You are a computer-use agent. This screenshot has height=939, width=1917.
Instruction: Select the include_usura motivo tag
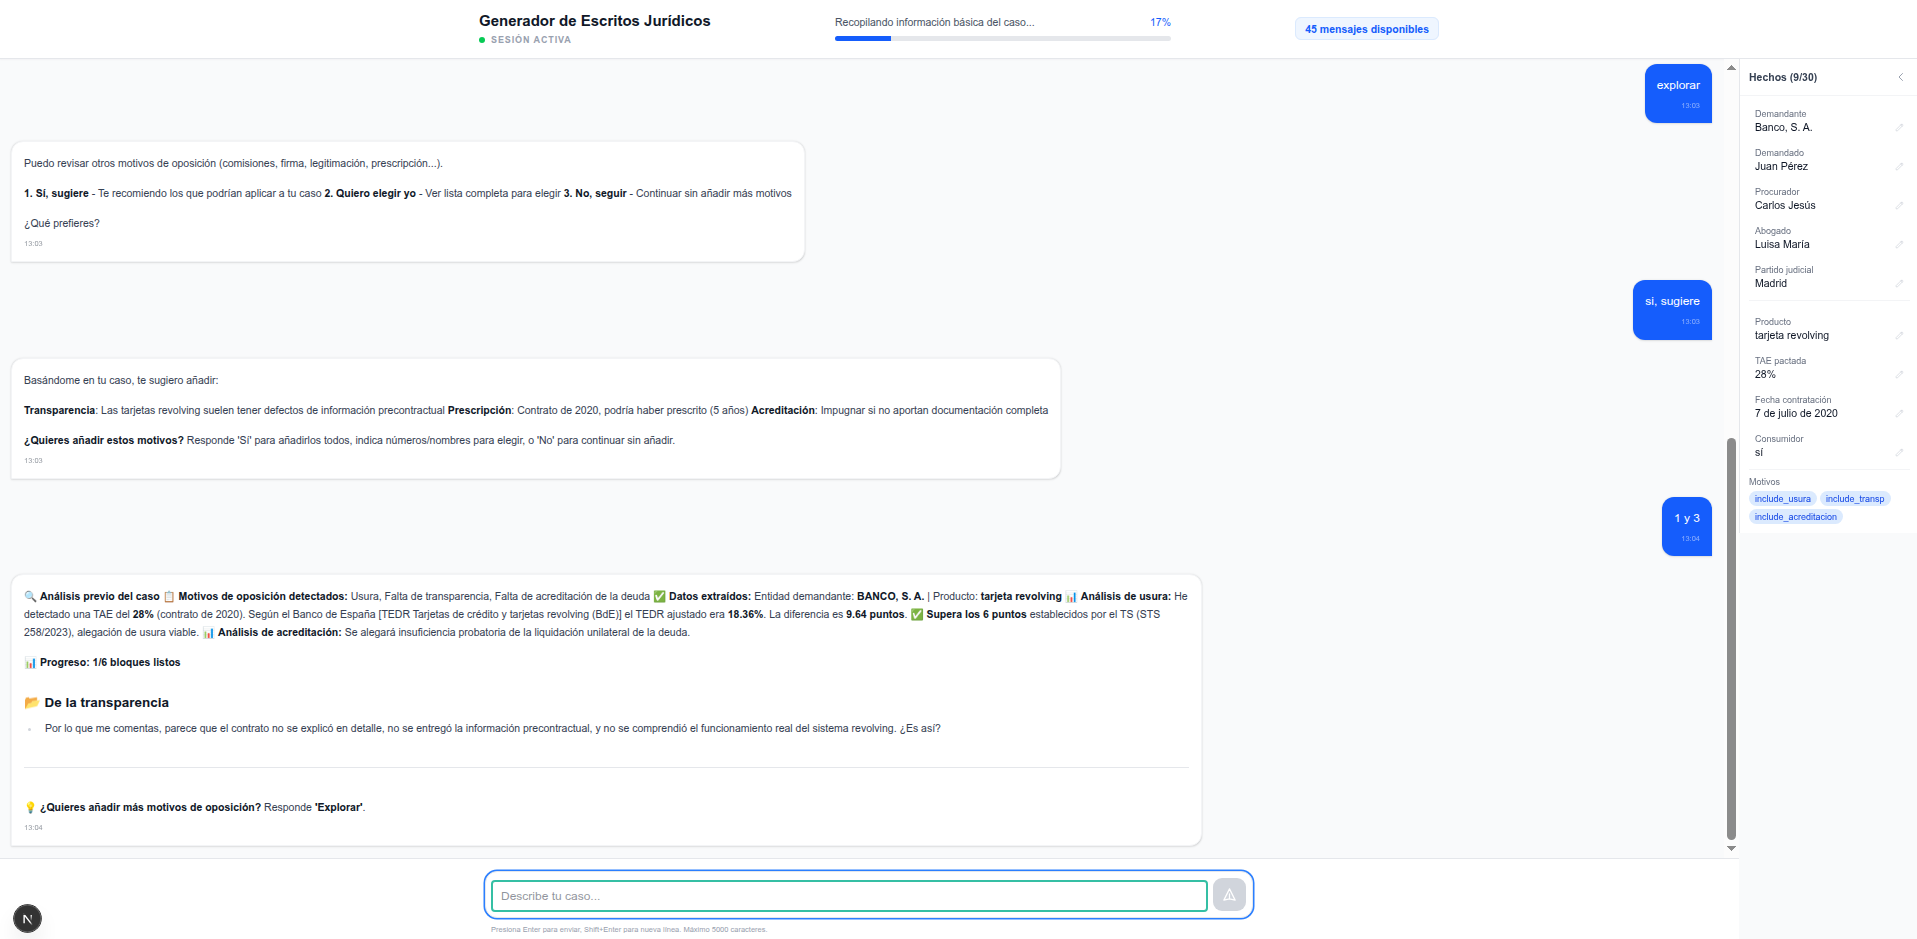point(1782,499)
